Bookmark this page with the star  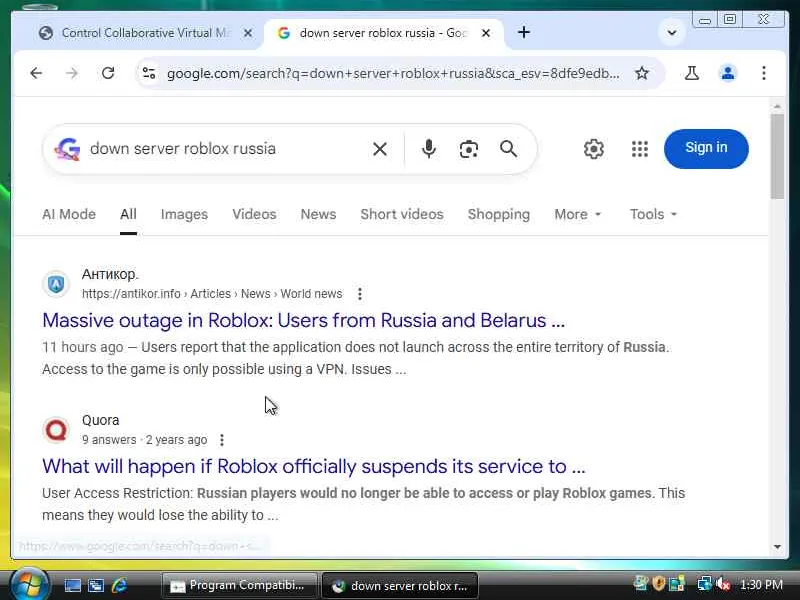642,73
